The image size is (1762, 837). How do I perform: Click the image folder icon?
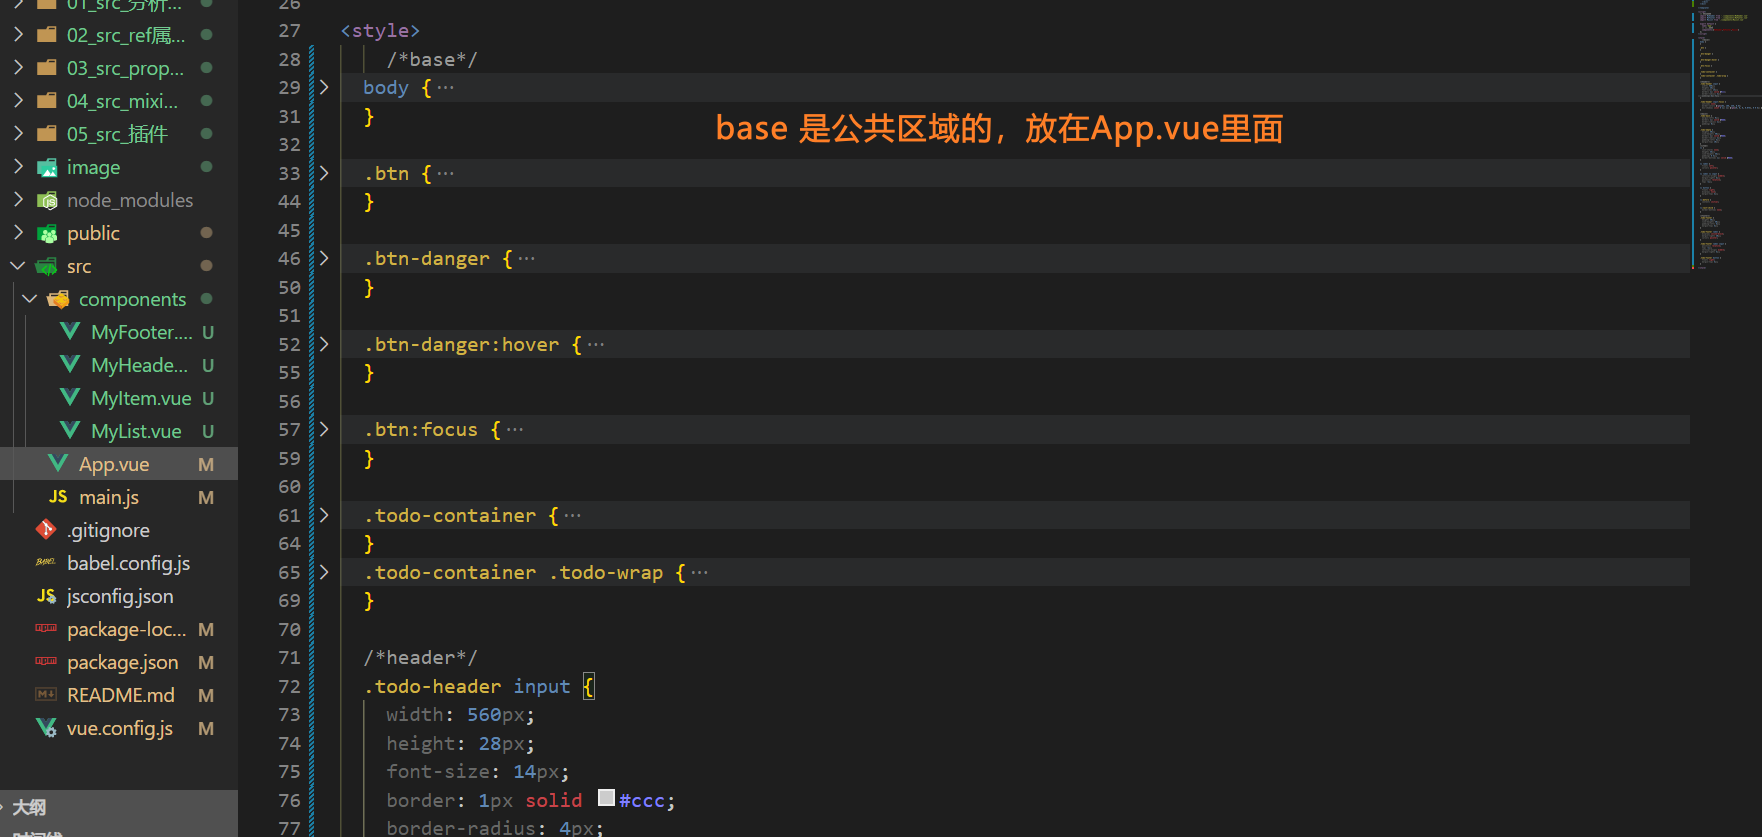point(47,167)
